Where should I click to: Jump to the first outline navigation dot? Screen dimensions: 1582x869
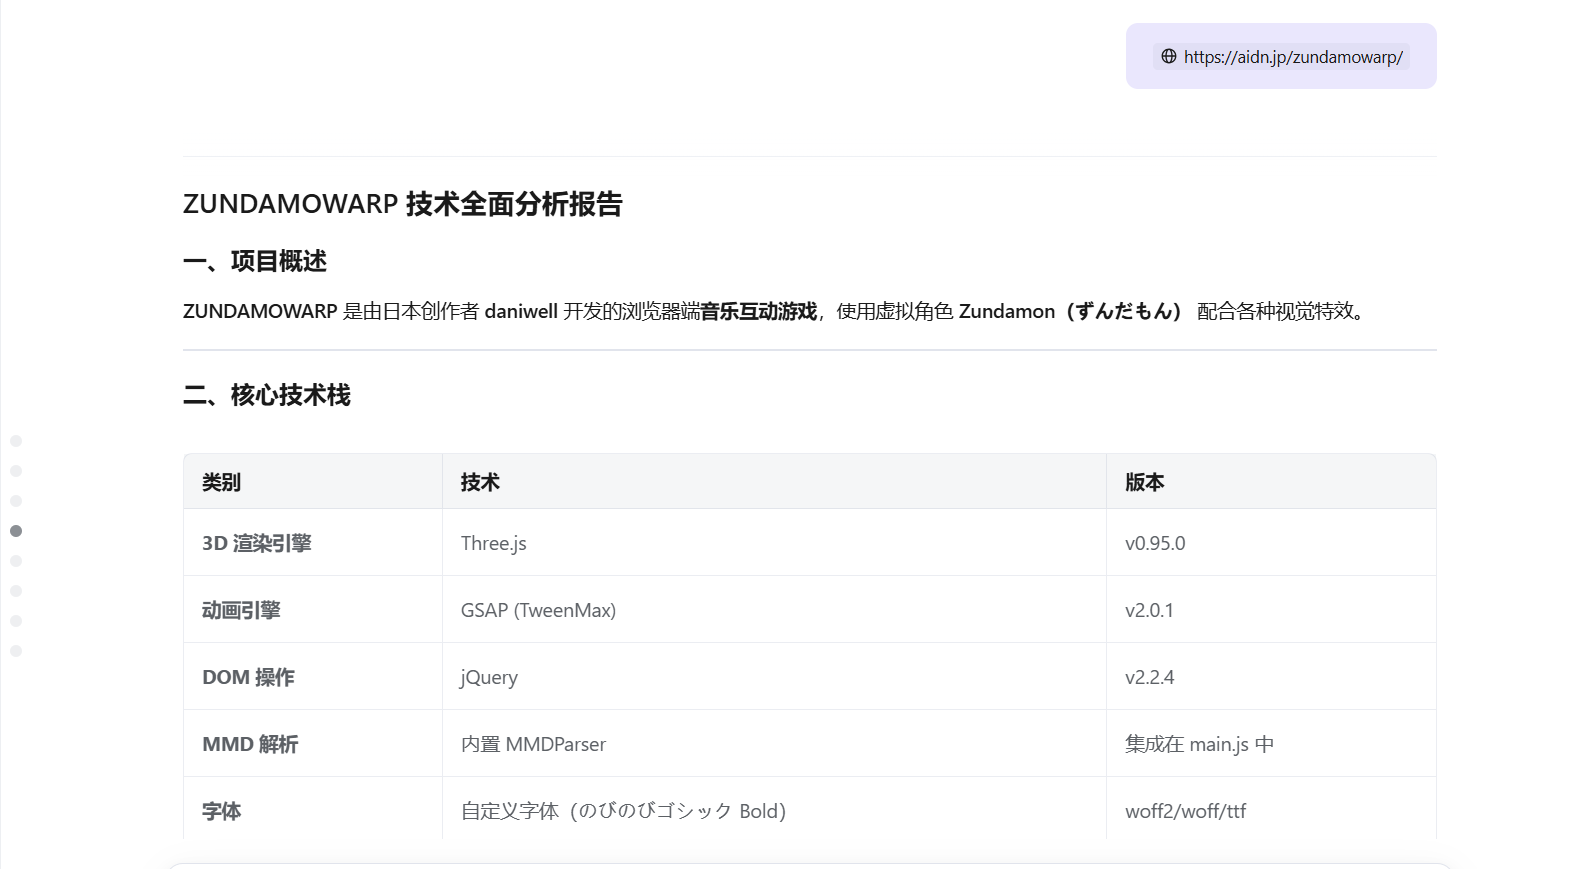16,441
